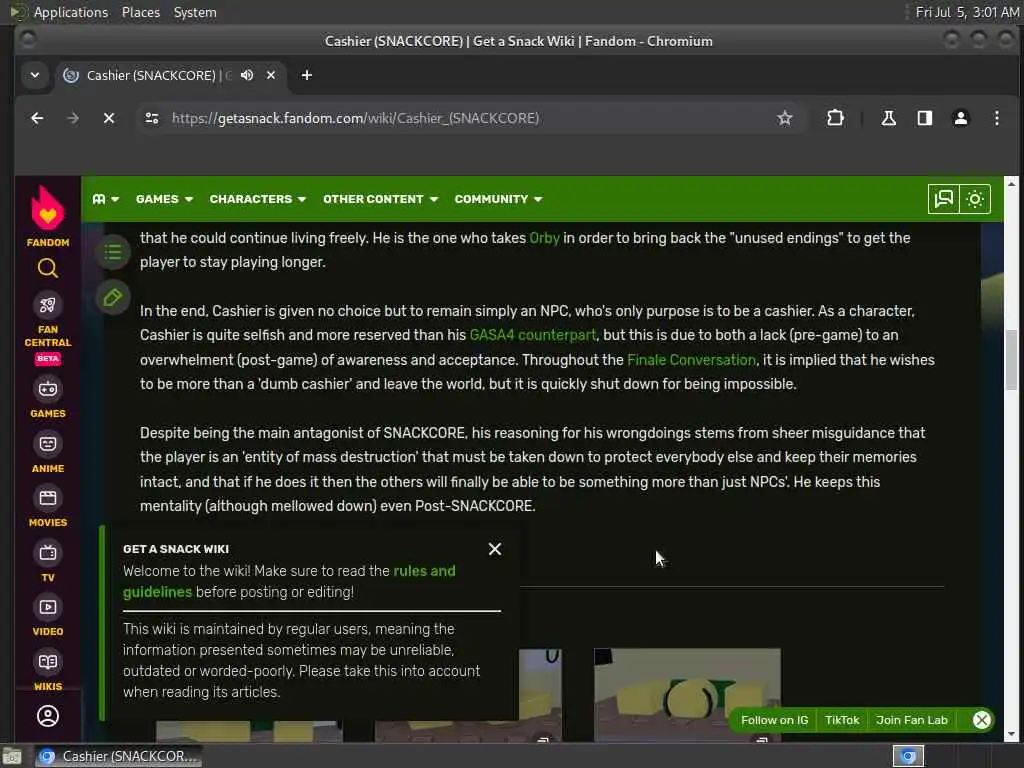1024x768 pixels.
Task: Open the Anime sidebar section
Action: tap(48, 453)
